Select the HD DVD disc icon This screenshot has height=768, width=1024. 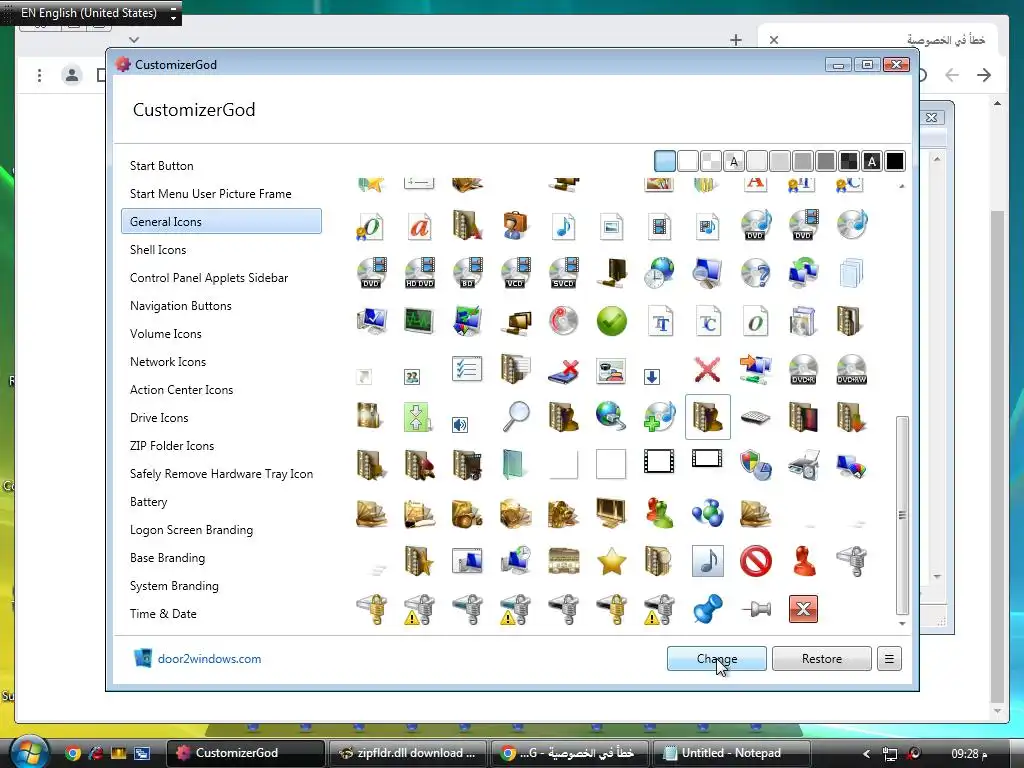pos(420,273)
